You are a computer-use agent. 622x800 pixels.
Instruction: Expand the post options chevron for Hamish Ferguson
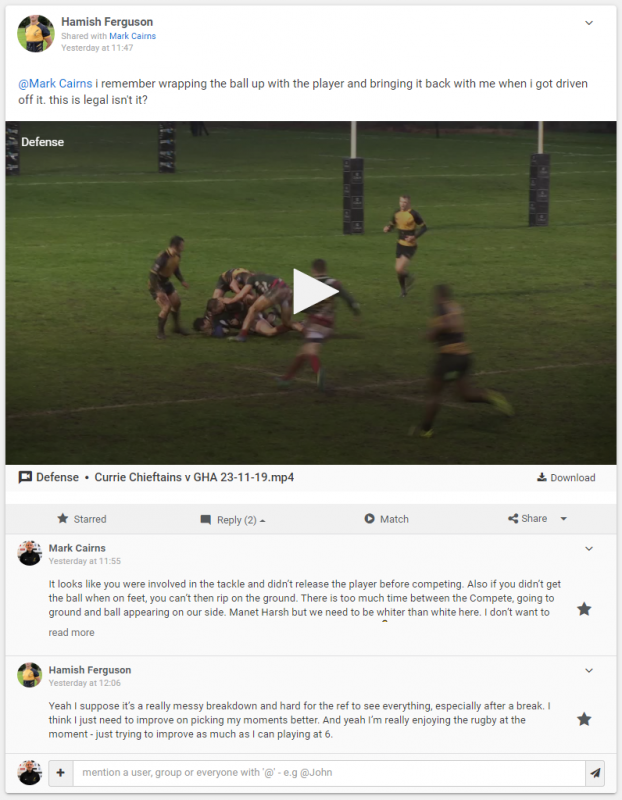pos(589,23)
